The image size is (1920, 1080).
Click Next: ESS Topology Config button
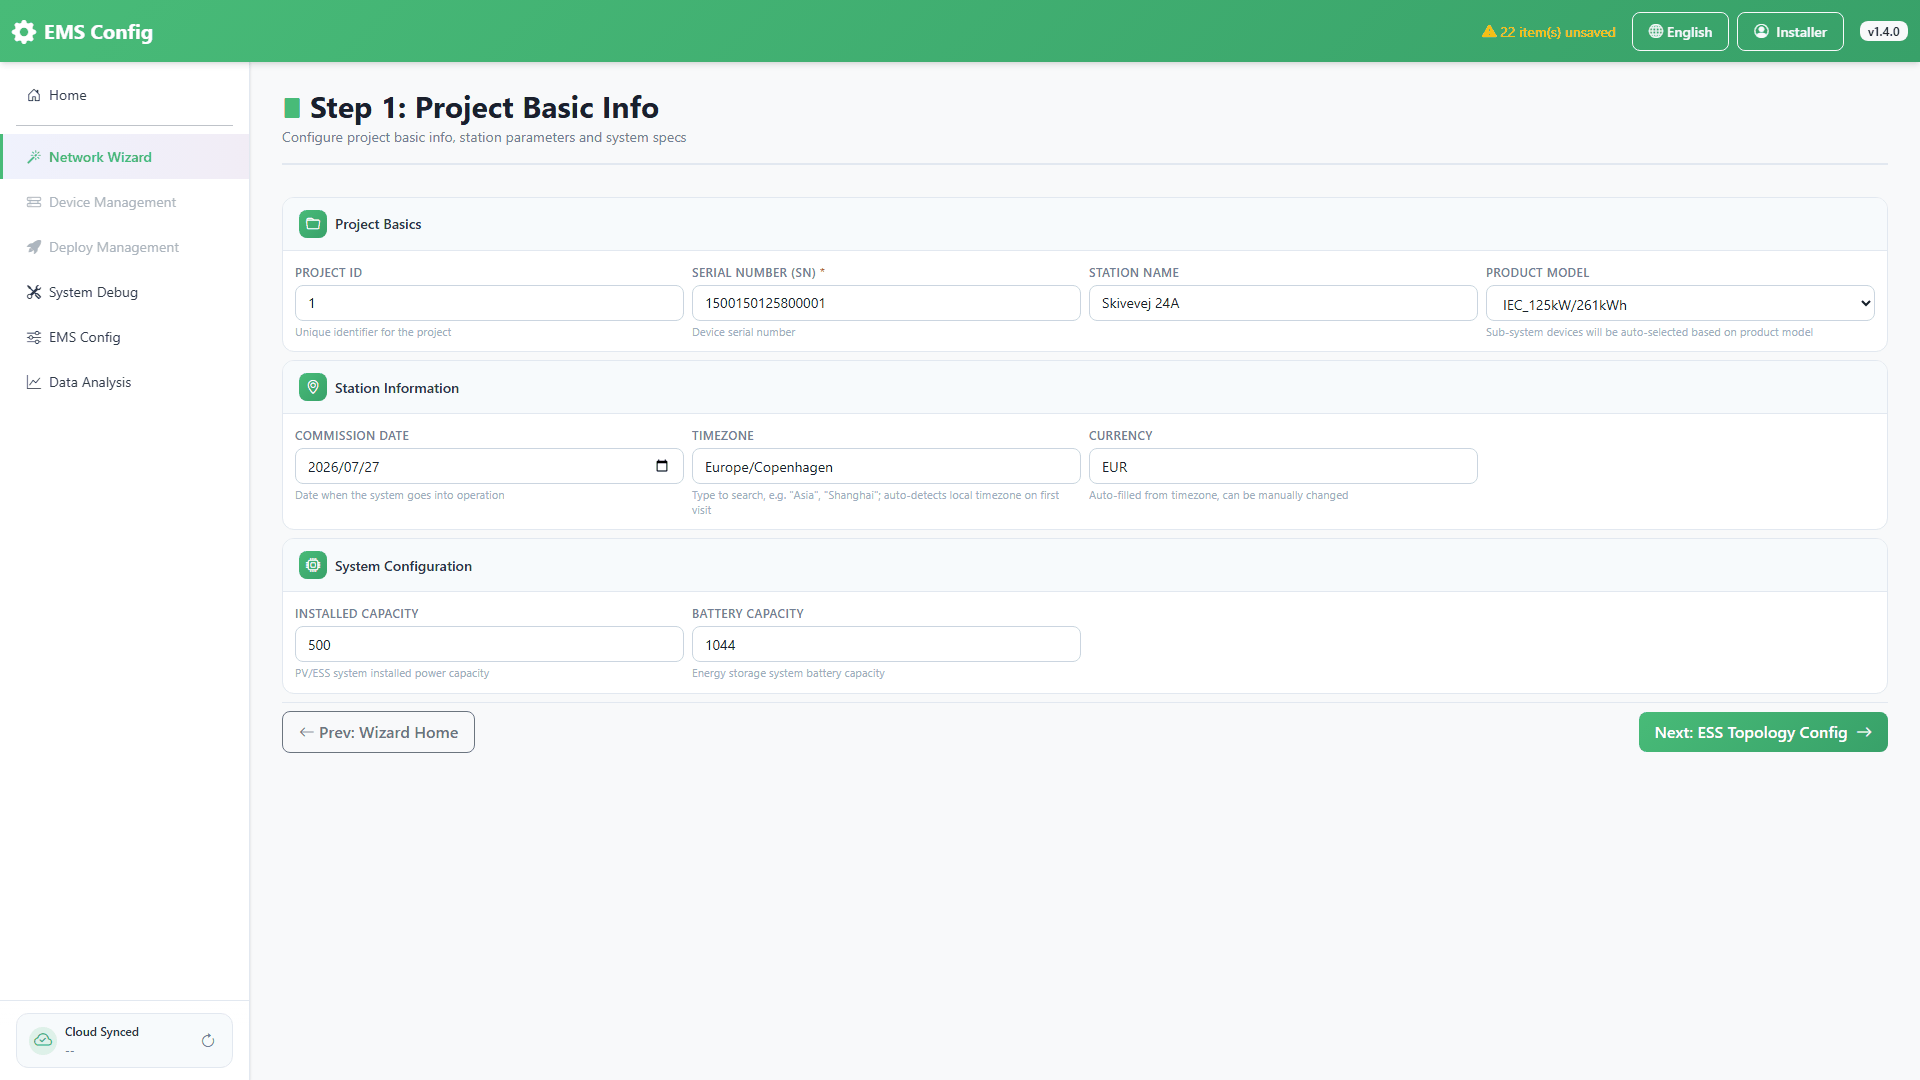point(1763,732)
